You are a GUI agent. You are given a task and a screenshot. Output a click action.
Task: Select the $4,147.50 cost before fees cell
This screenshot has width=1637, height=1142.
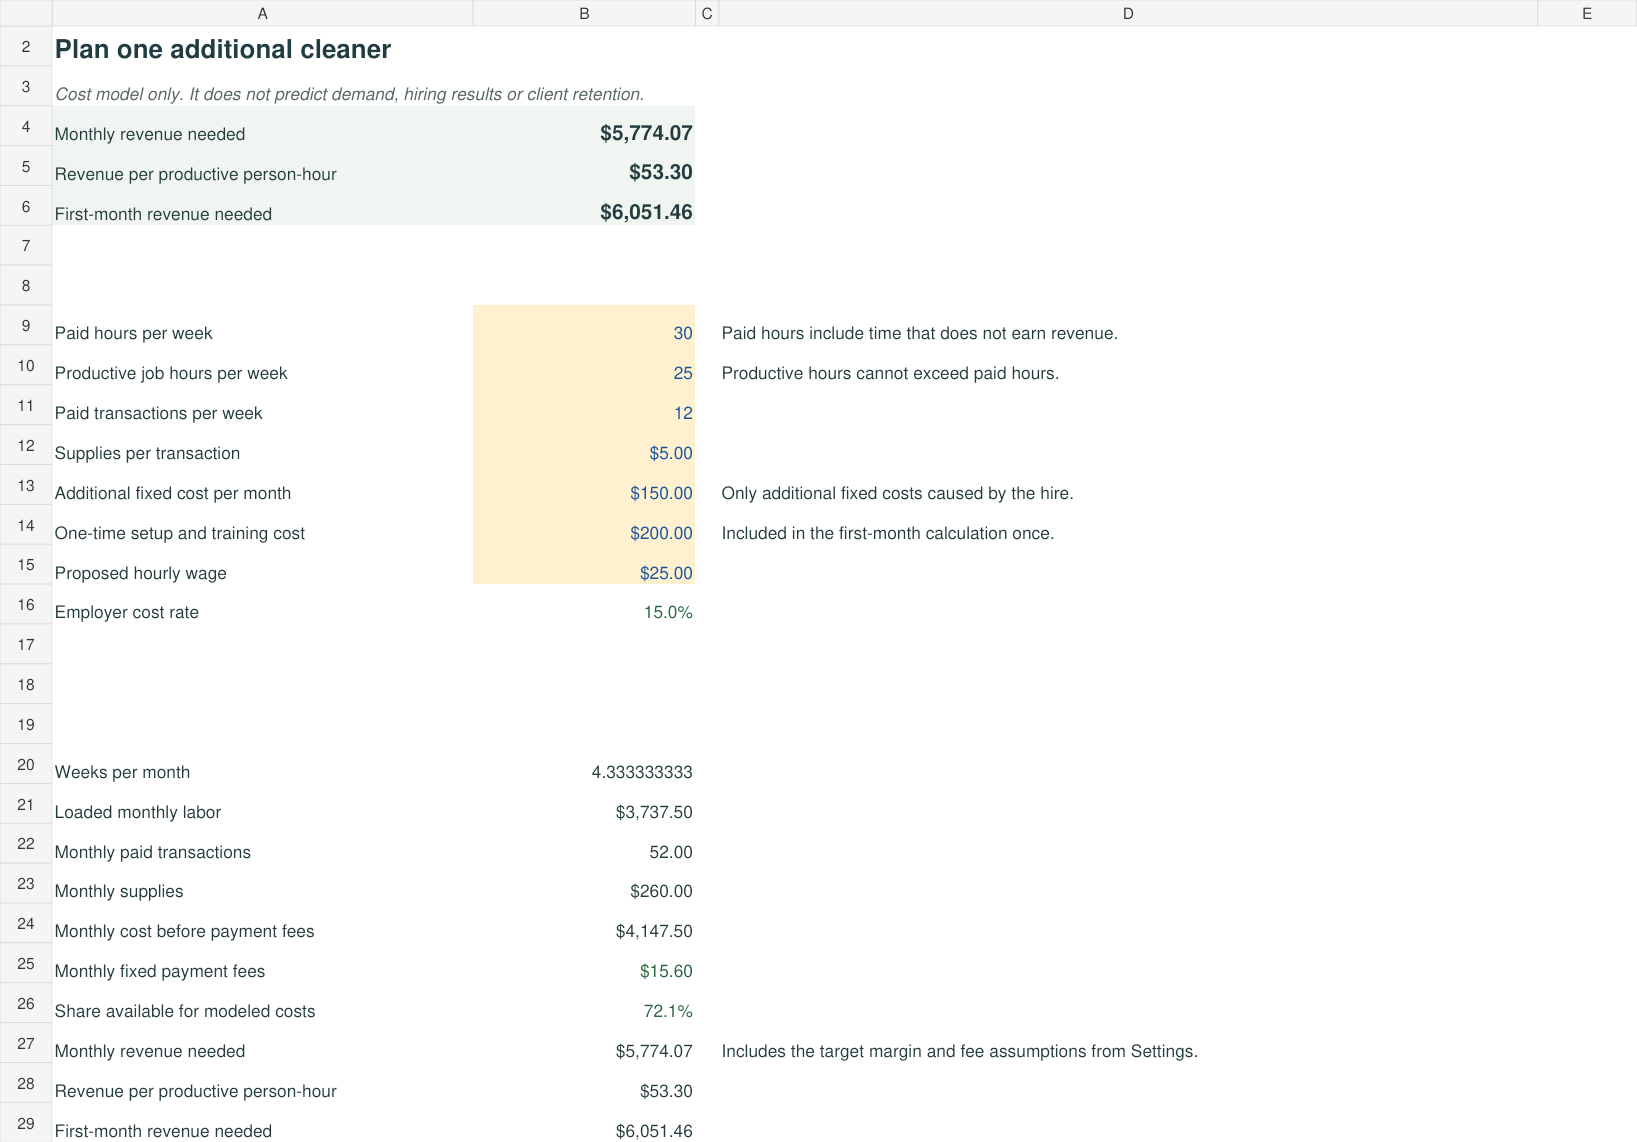584,923
